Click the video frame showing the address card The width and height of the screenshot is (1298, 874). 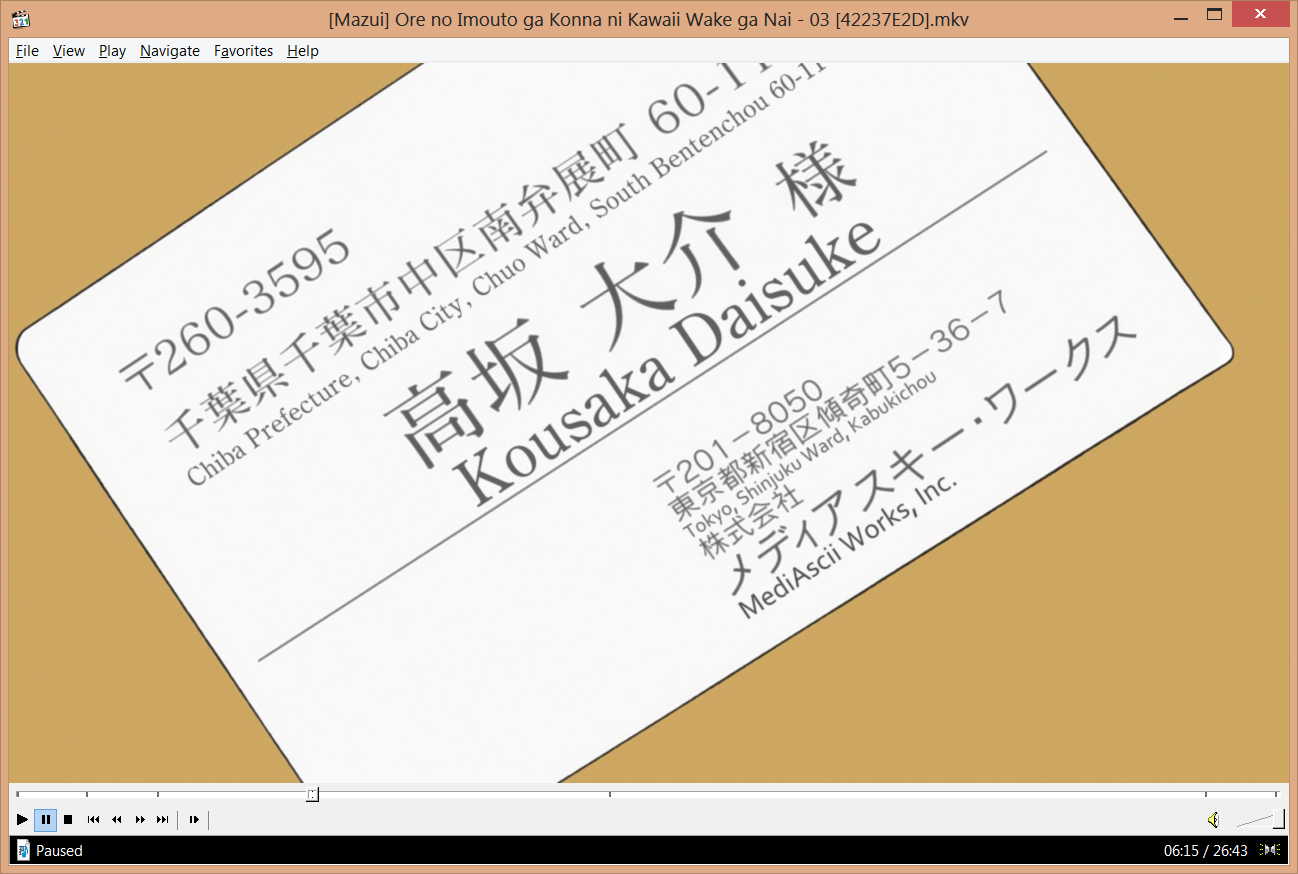(x=648, y=423)
